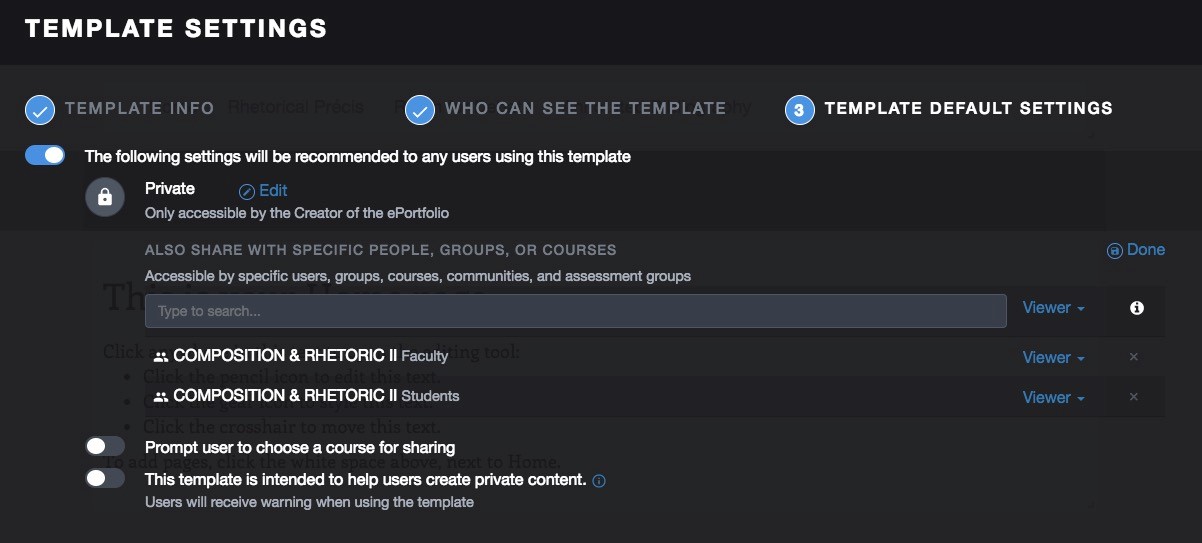Click the Template Info checkmark icon

pyautogui.click(x=40, y=110)
